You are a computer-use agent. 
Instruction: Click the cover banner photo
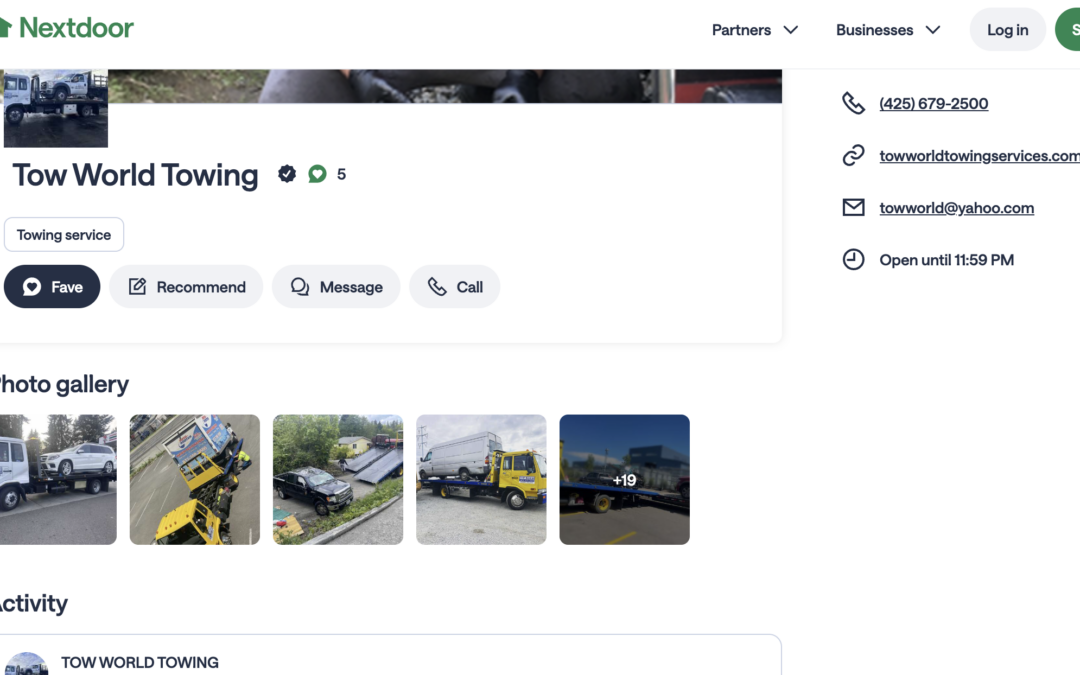(445, 86)
